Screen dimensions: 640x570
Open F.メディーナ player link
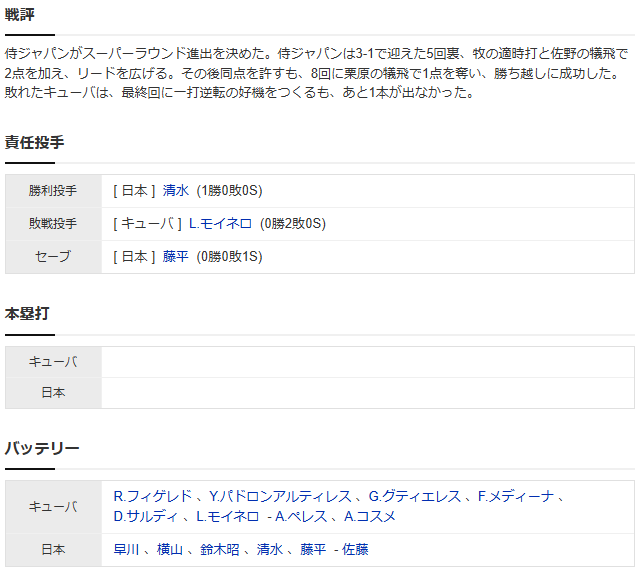tap(516, 497)
